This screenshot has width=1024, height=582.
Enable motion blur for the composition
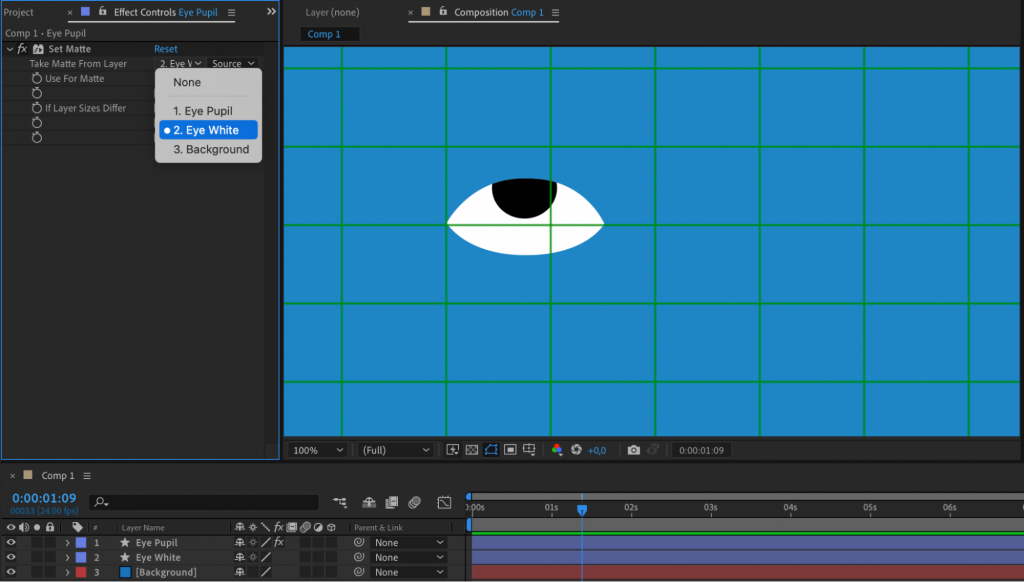(x=416, y=503)
